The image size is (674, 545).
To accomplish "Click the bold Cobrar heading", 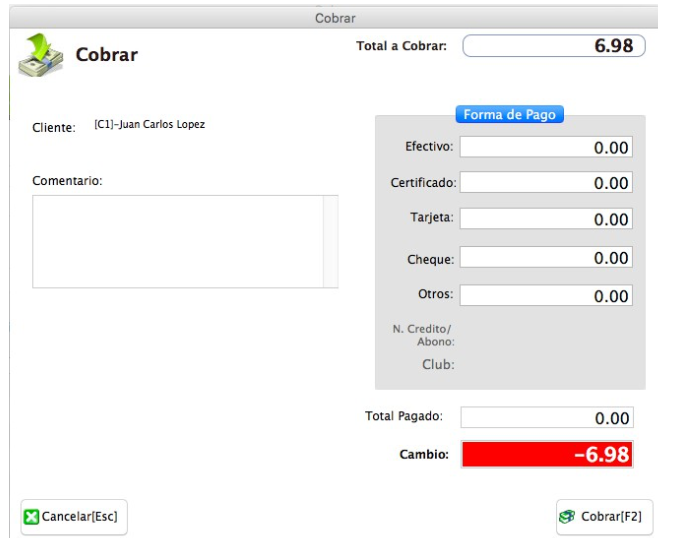I will coord(107,55).
